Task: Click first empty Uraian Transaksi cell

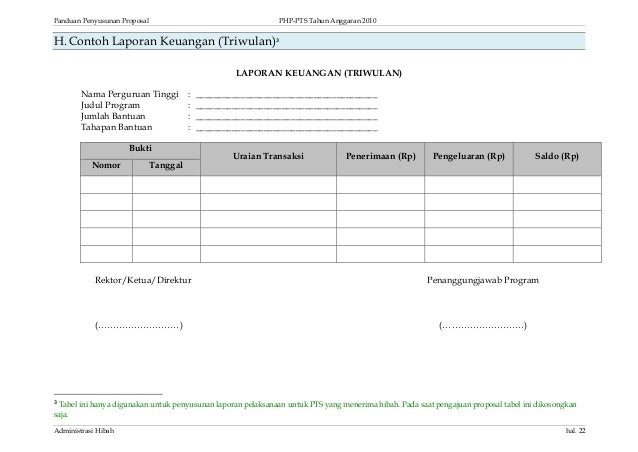Action: point(268,185)
